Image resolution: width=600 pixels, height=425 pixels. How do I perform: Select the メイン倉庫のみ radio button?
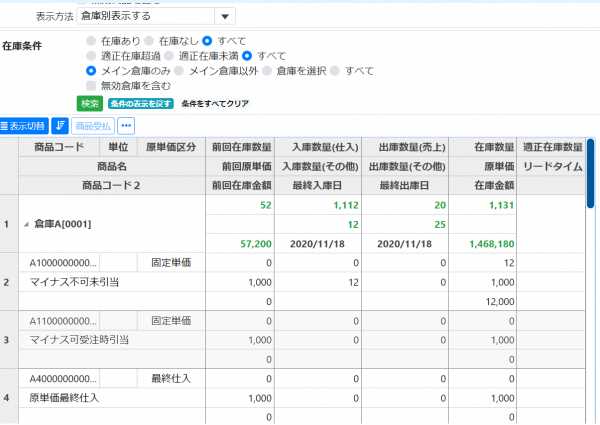click(91, 71)
